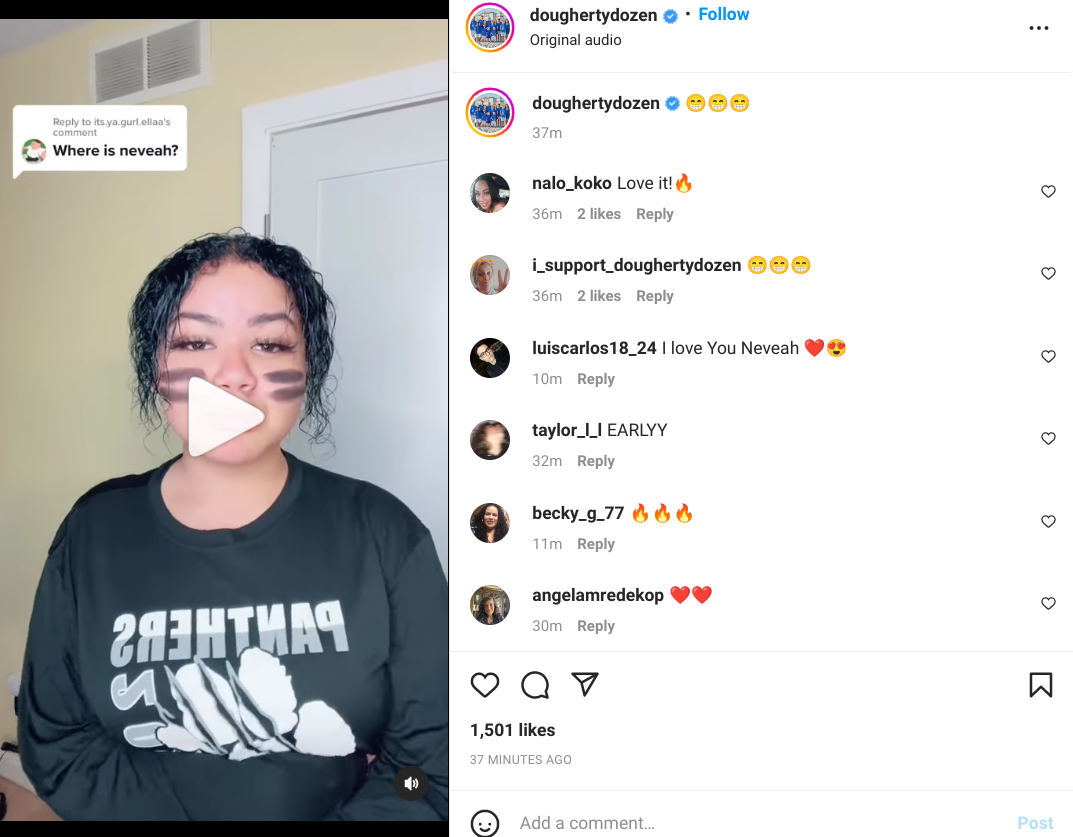The width and height of the screenshot is (1073, 837).
Task: Open the three-dot more options menu
Action: [1038, 28]
